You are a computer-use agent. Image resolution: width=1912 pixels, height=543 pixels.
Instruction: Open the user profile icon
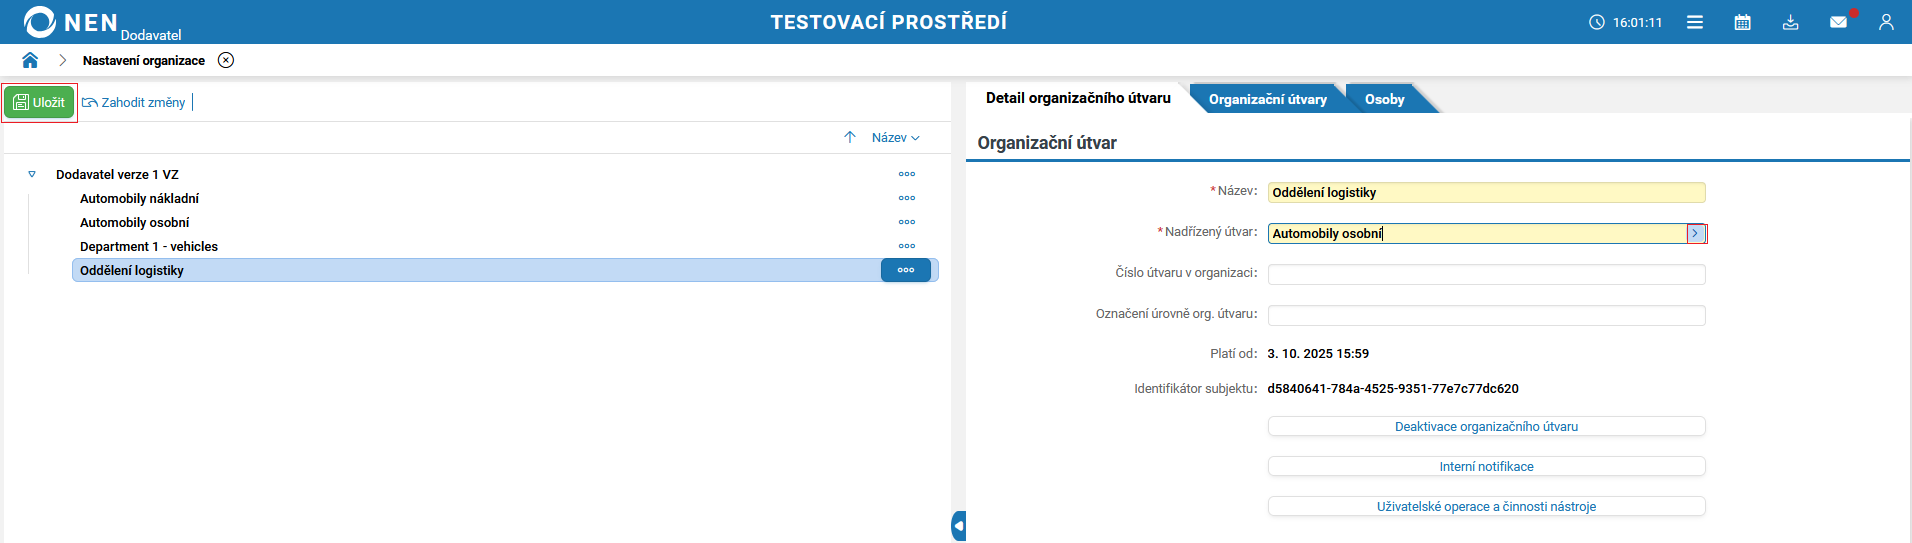tap(1886, 22)
